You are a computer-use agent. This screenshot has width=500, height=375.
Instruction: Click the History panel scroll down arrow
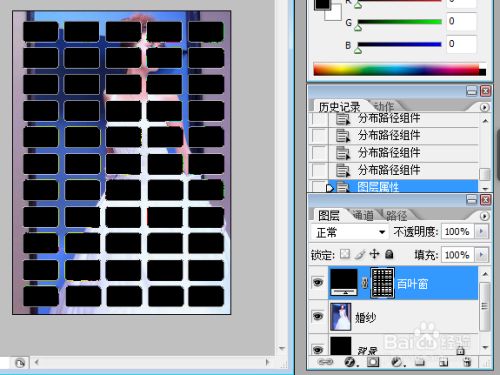[x=485, y=188]
